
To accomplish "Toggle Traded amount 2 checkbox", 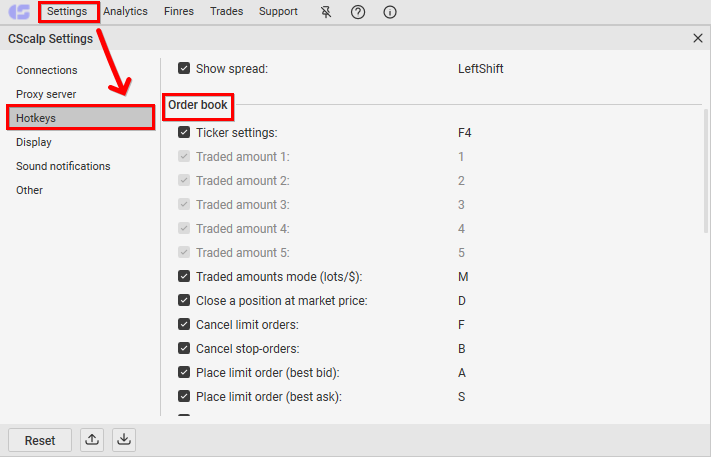I will coord(184,180).
